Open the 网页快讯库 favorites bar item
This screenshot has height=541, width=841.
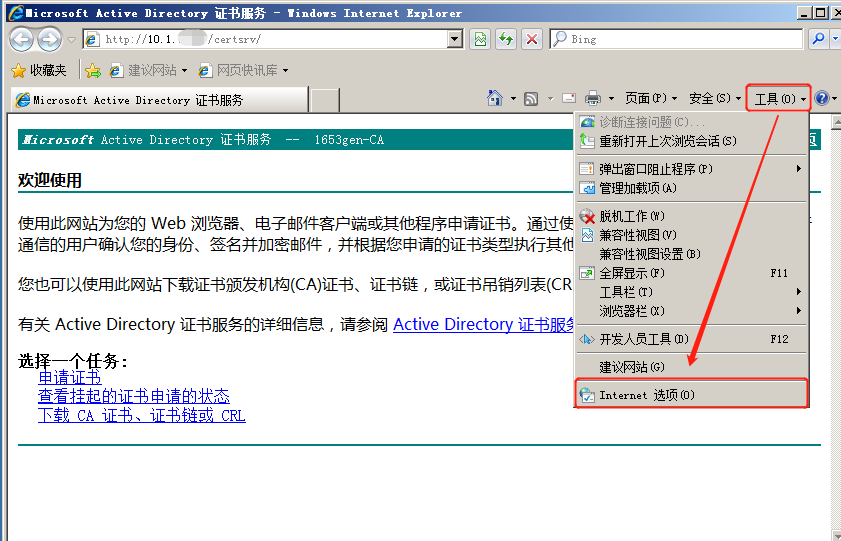pos(243,70)
